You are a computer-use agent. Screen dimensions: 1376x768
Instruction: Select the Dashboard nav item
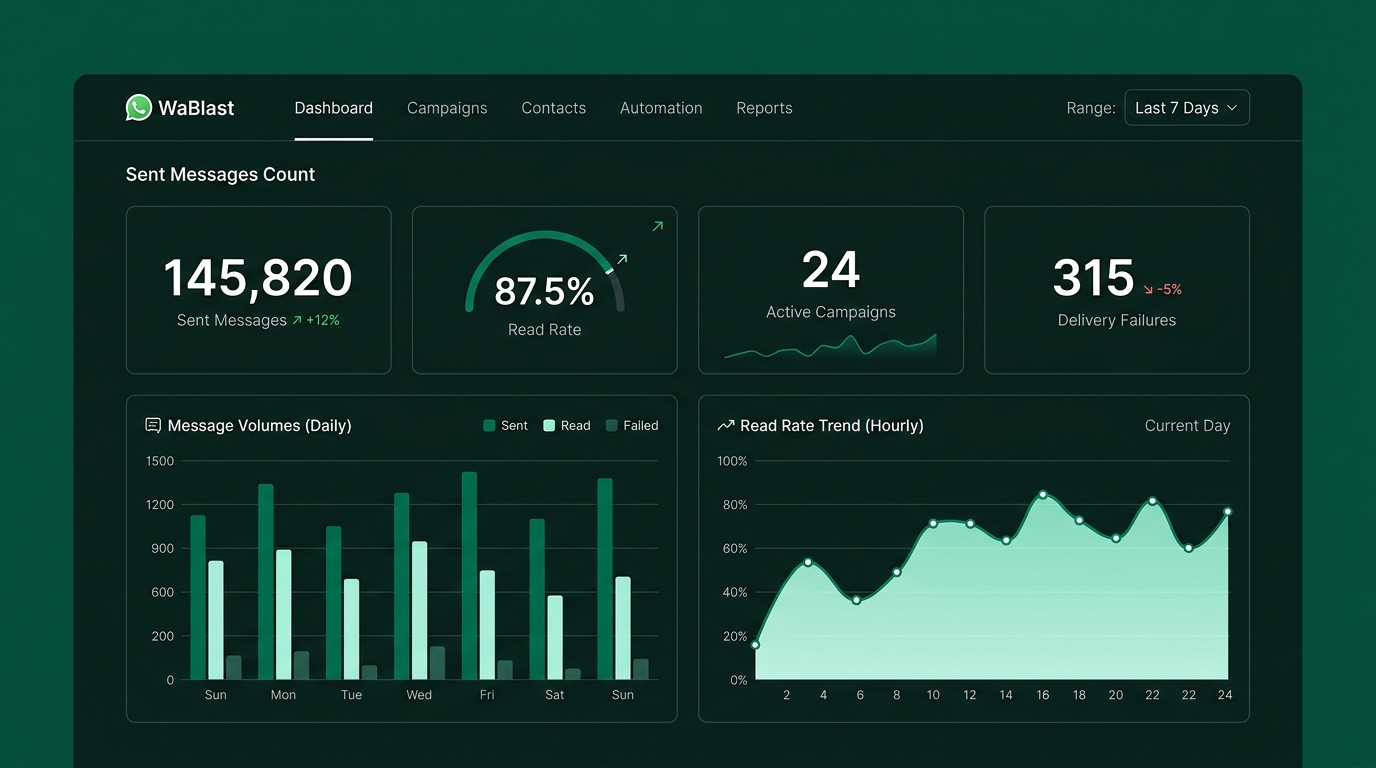tap(333, 108)
